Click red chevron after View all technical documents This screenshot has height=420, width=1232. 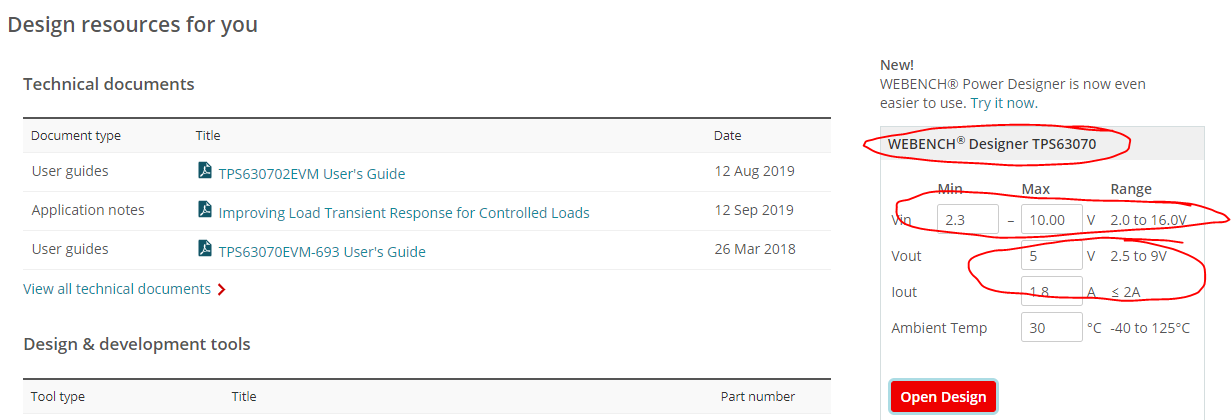click(x=221, y=290)
